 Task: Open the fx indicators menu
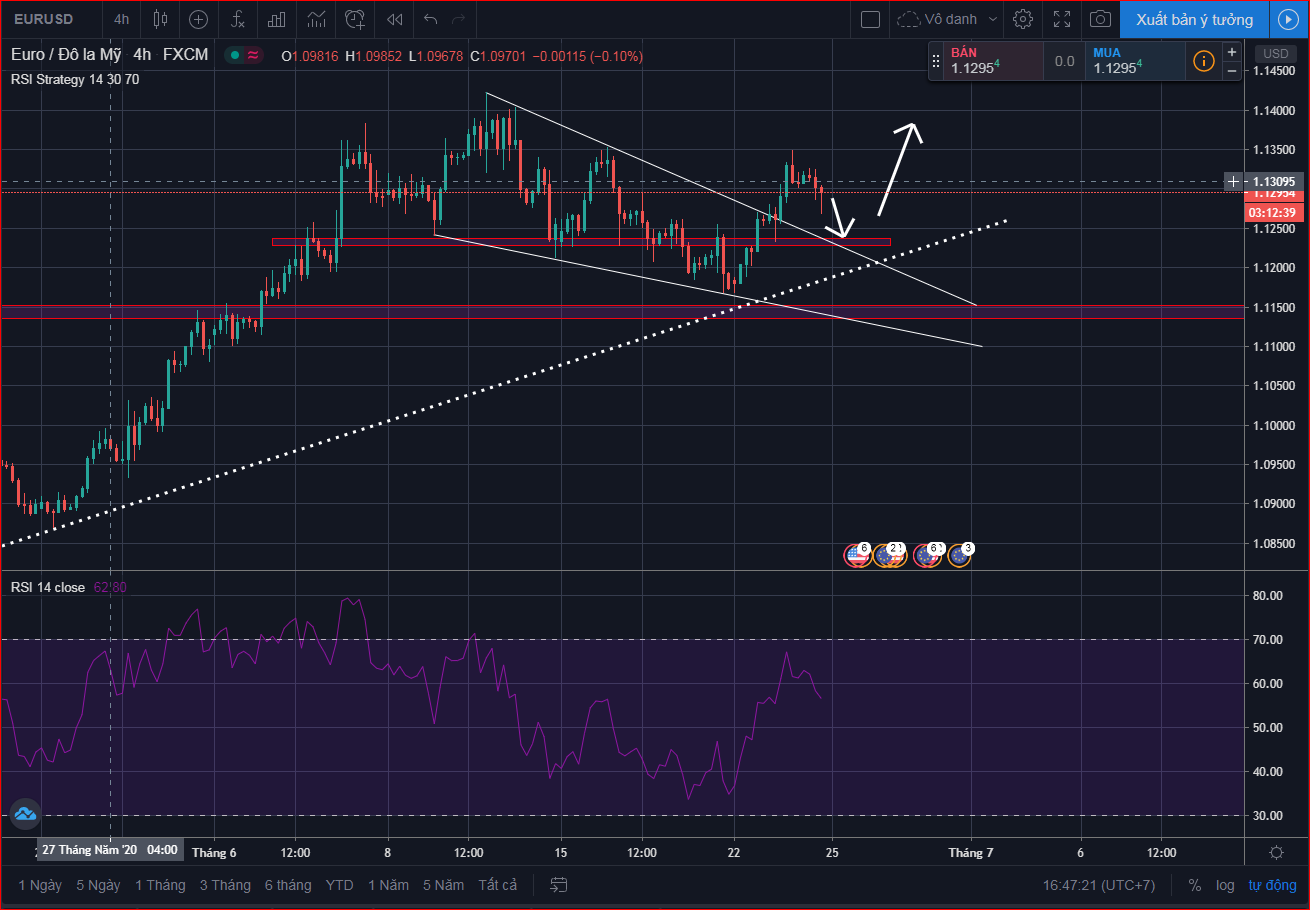238,19
